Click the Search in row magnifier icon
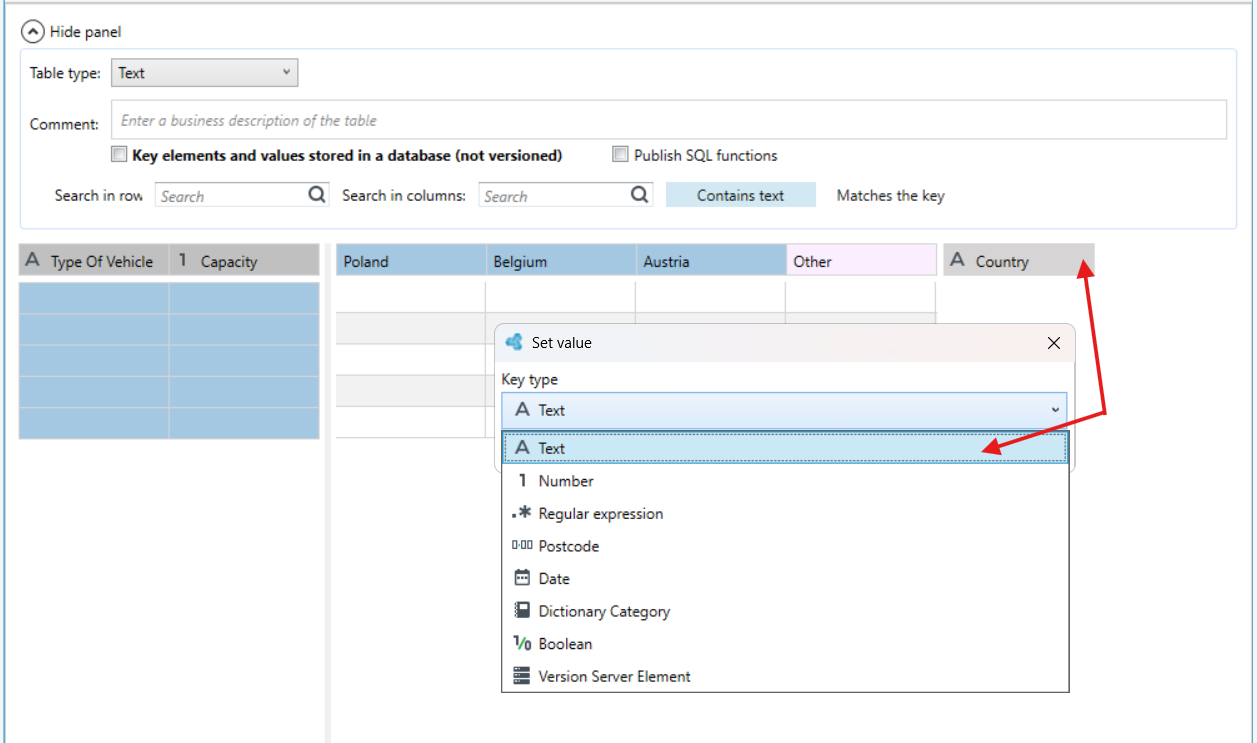Screen dimensions: 1257x743 [x=317, y=195]
